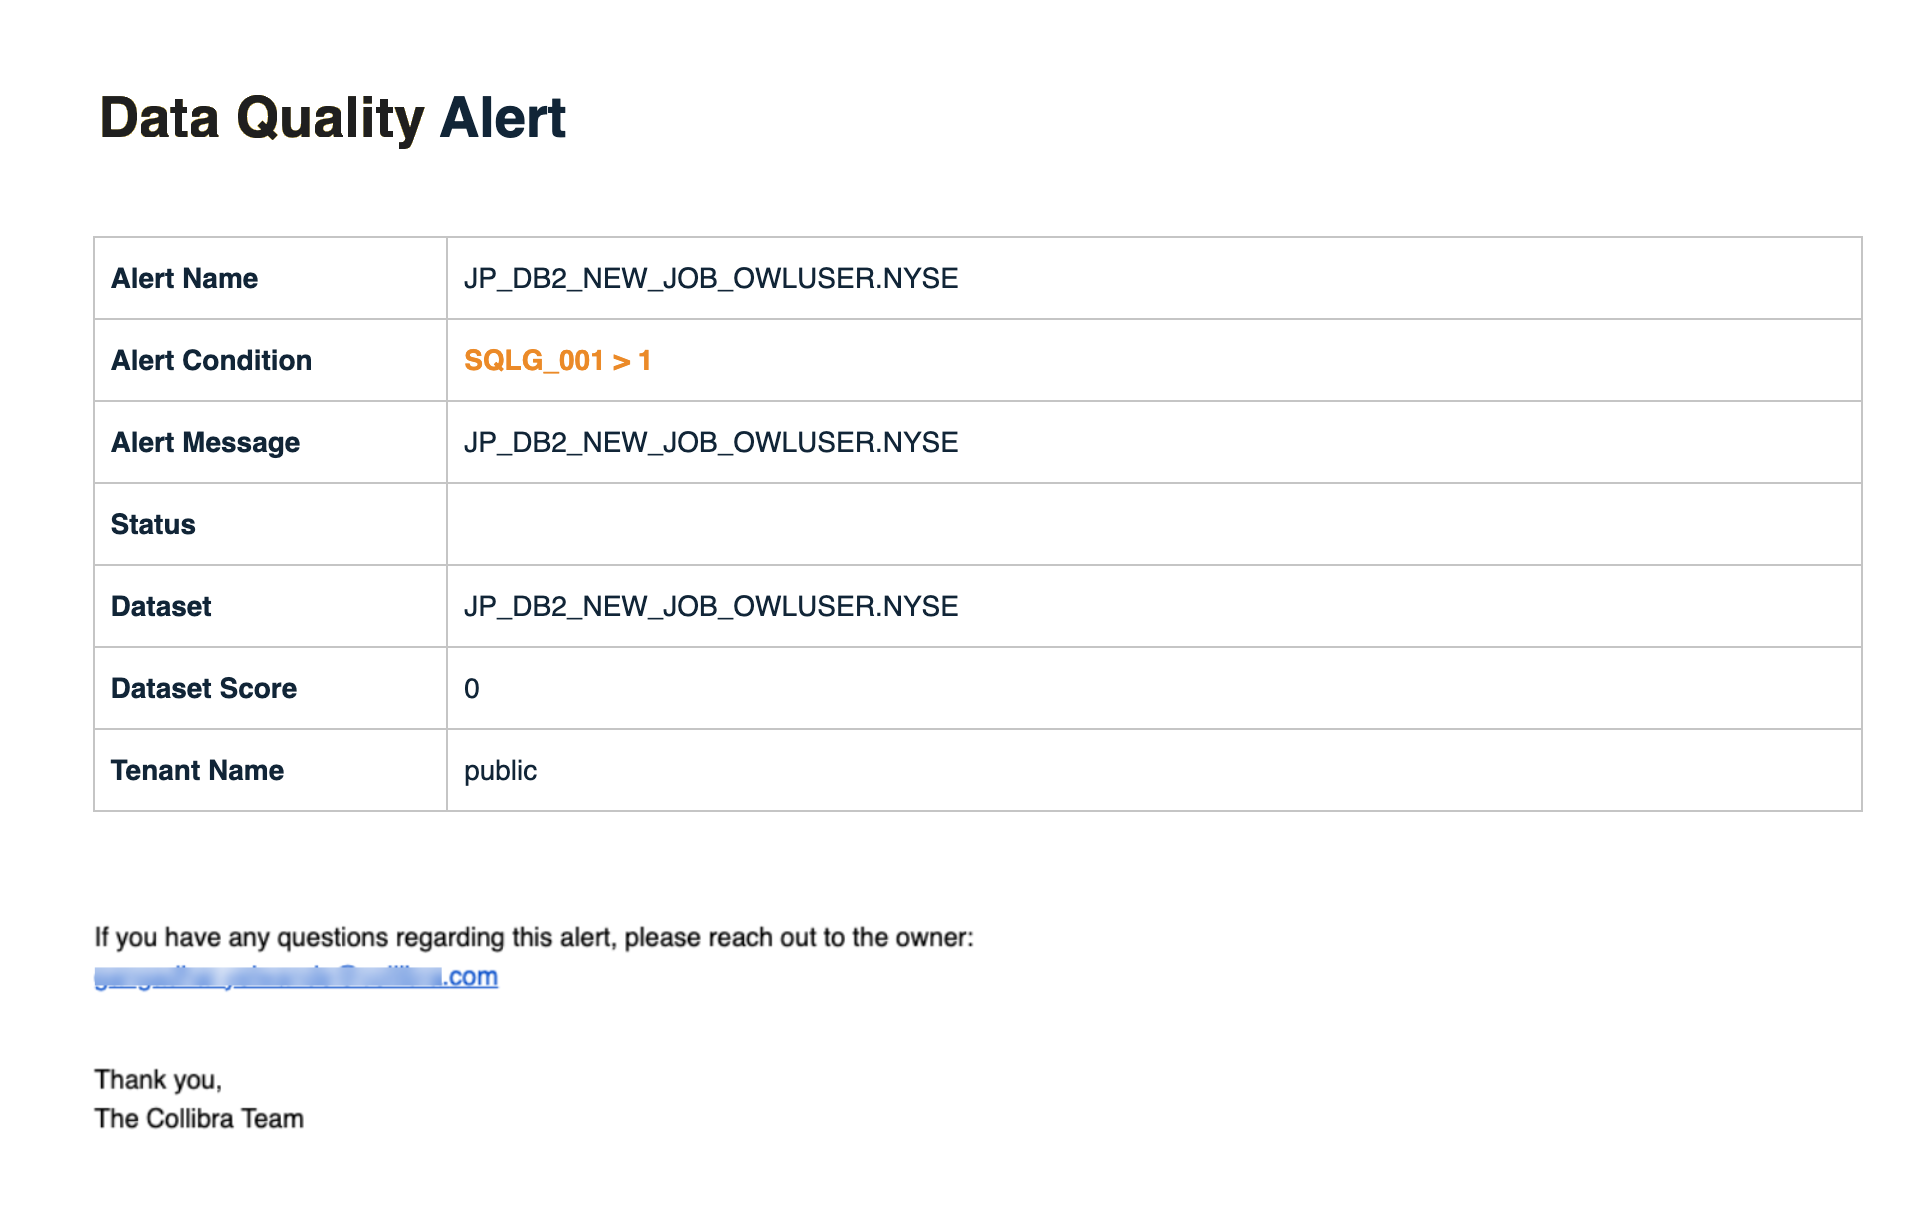Click the 'Data Quality Alert' heading

pos(333,118)
